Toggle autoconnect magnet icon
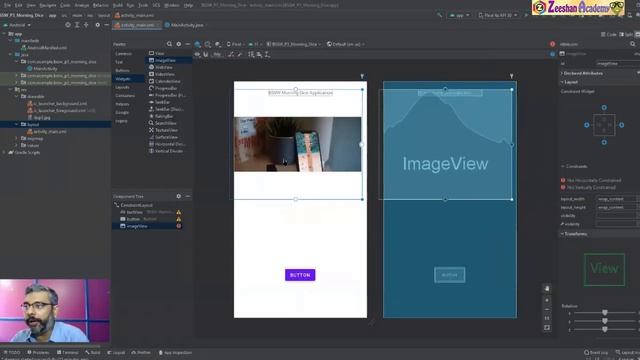Image resolution: width=640 pixels, height=360 pixels. point(206,54)
